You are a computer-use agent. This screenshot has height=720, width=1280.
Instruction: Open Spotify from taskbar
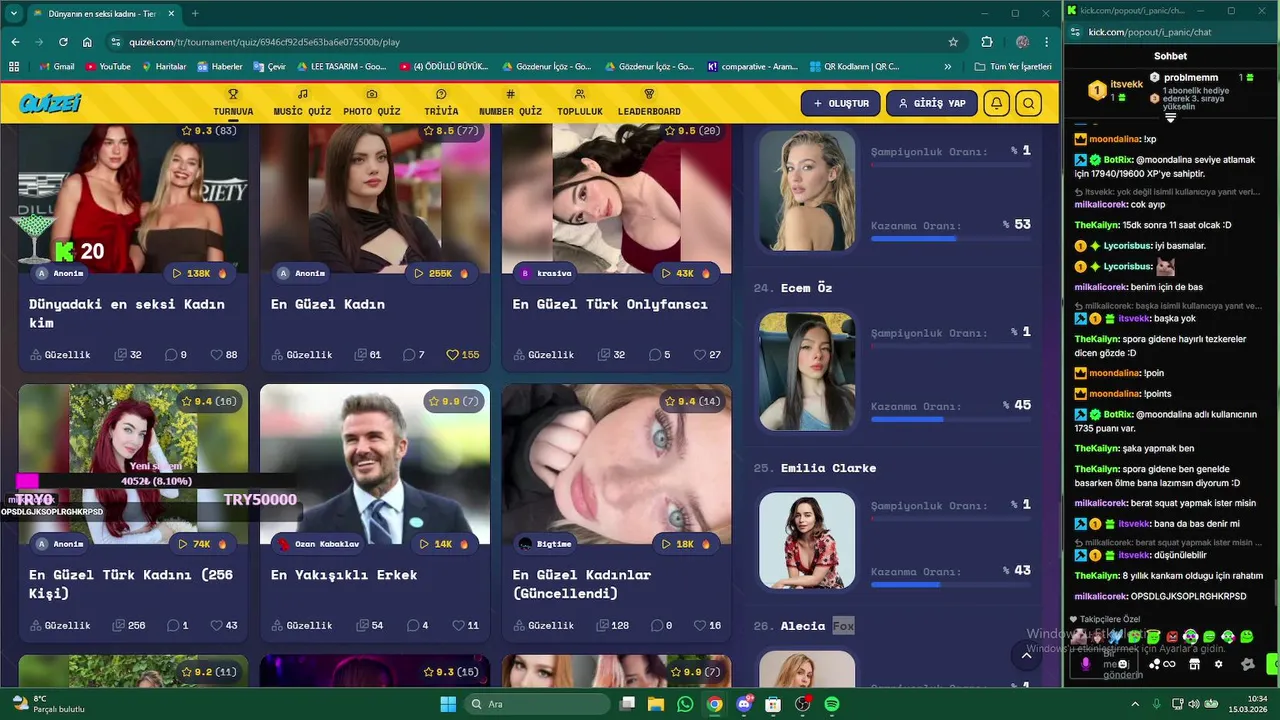coord(831,704)
